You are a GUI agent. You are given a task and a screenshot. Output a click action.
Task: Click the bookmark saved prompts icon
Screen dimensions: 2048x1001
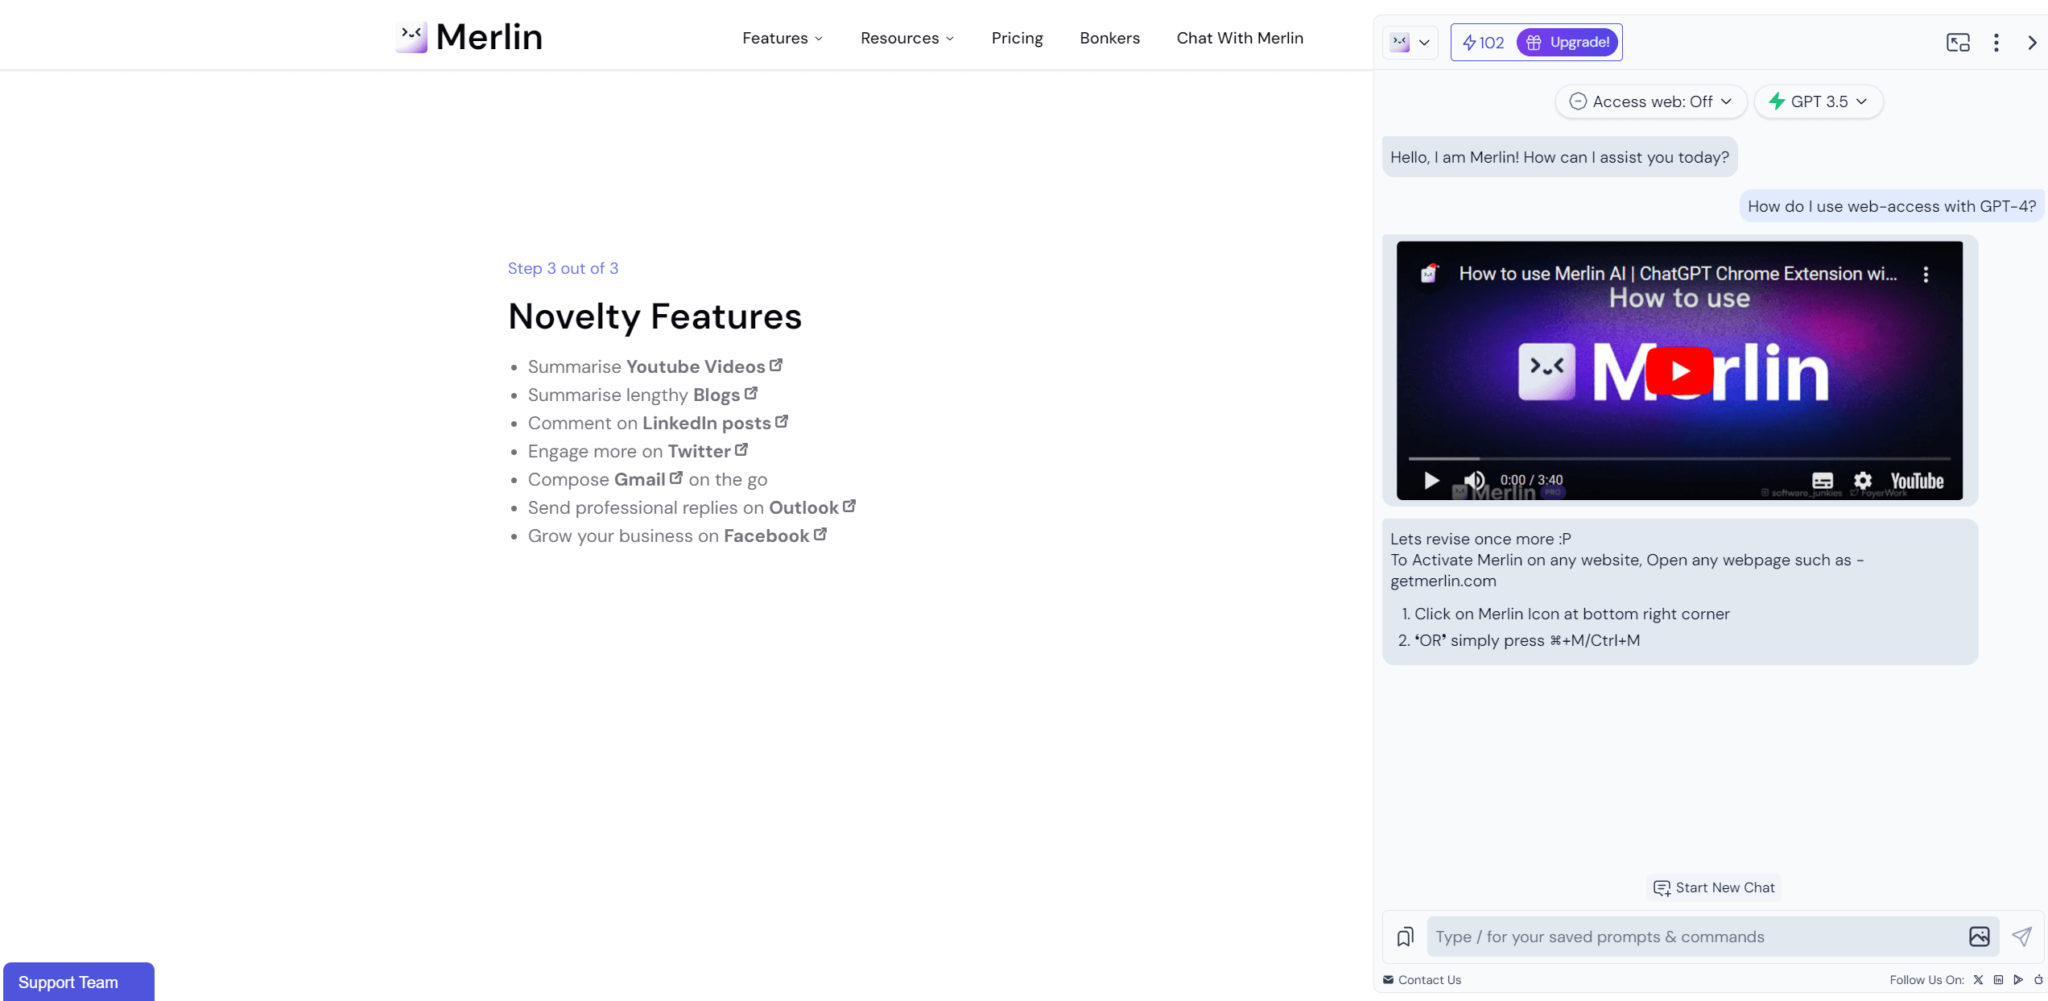tap(1405, 937)
